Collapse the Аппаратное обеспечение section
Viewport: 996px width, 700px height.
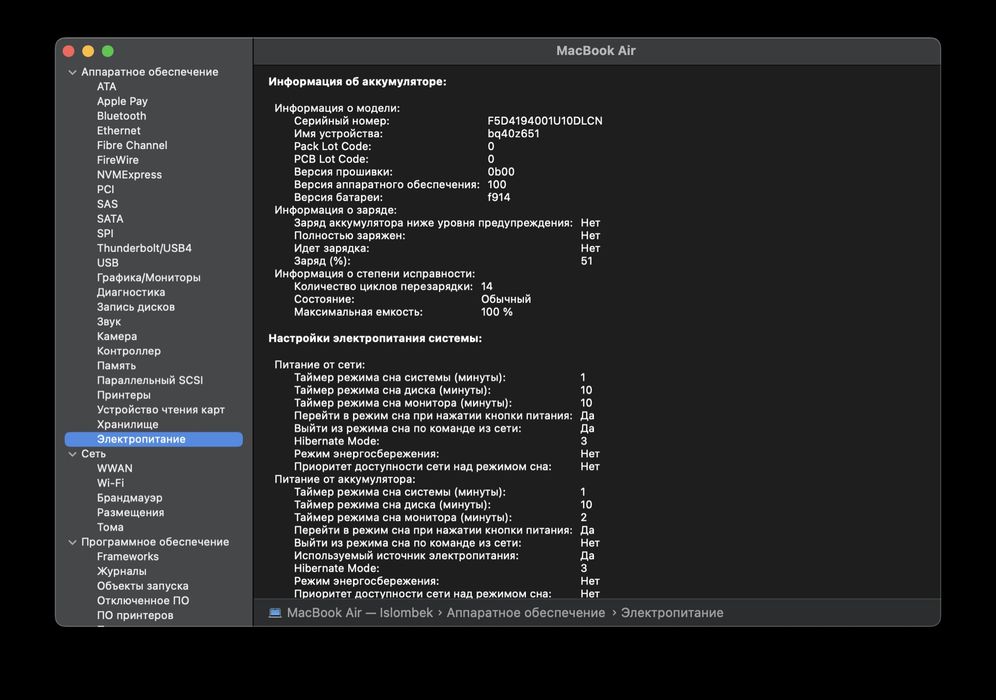click(72, 72)
